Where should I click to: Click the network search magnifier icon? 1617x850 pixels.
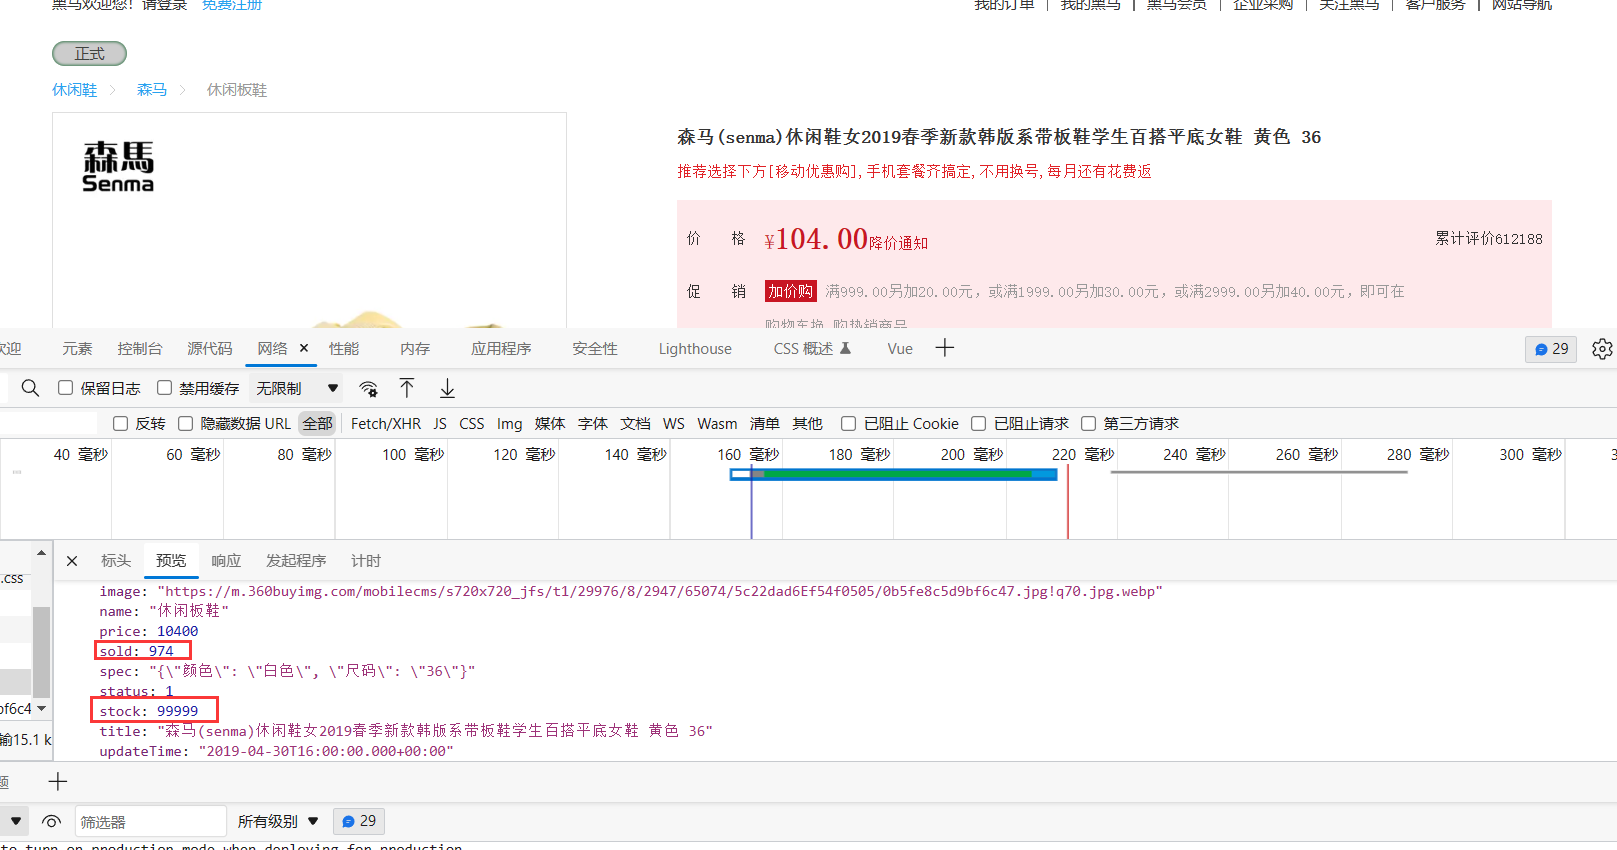[30, 388]
